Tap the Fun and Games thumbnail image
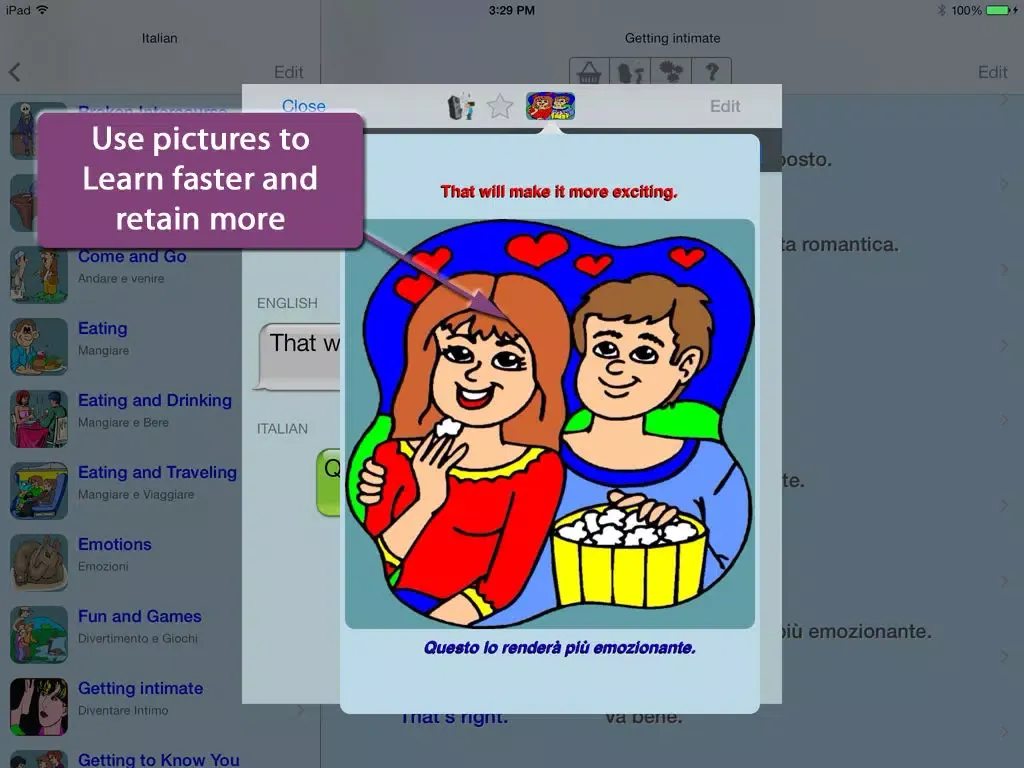1024x768 pixels. pos(39,634)
